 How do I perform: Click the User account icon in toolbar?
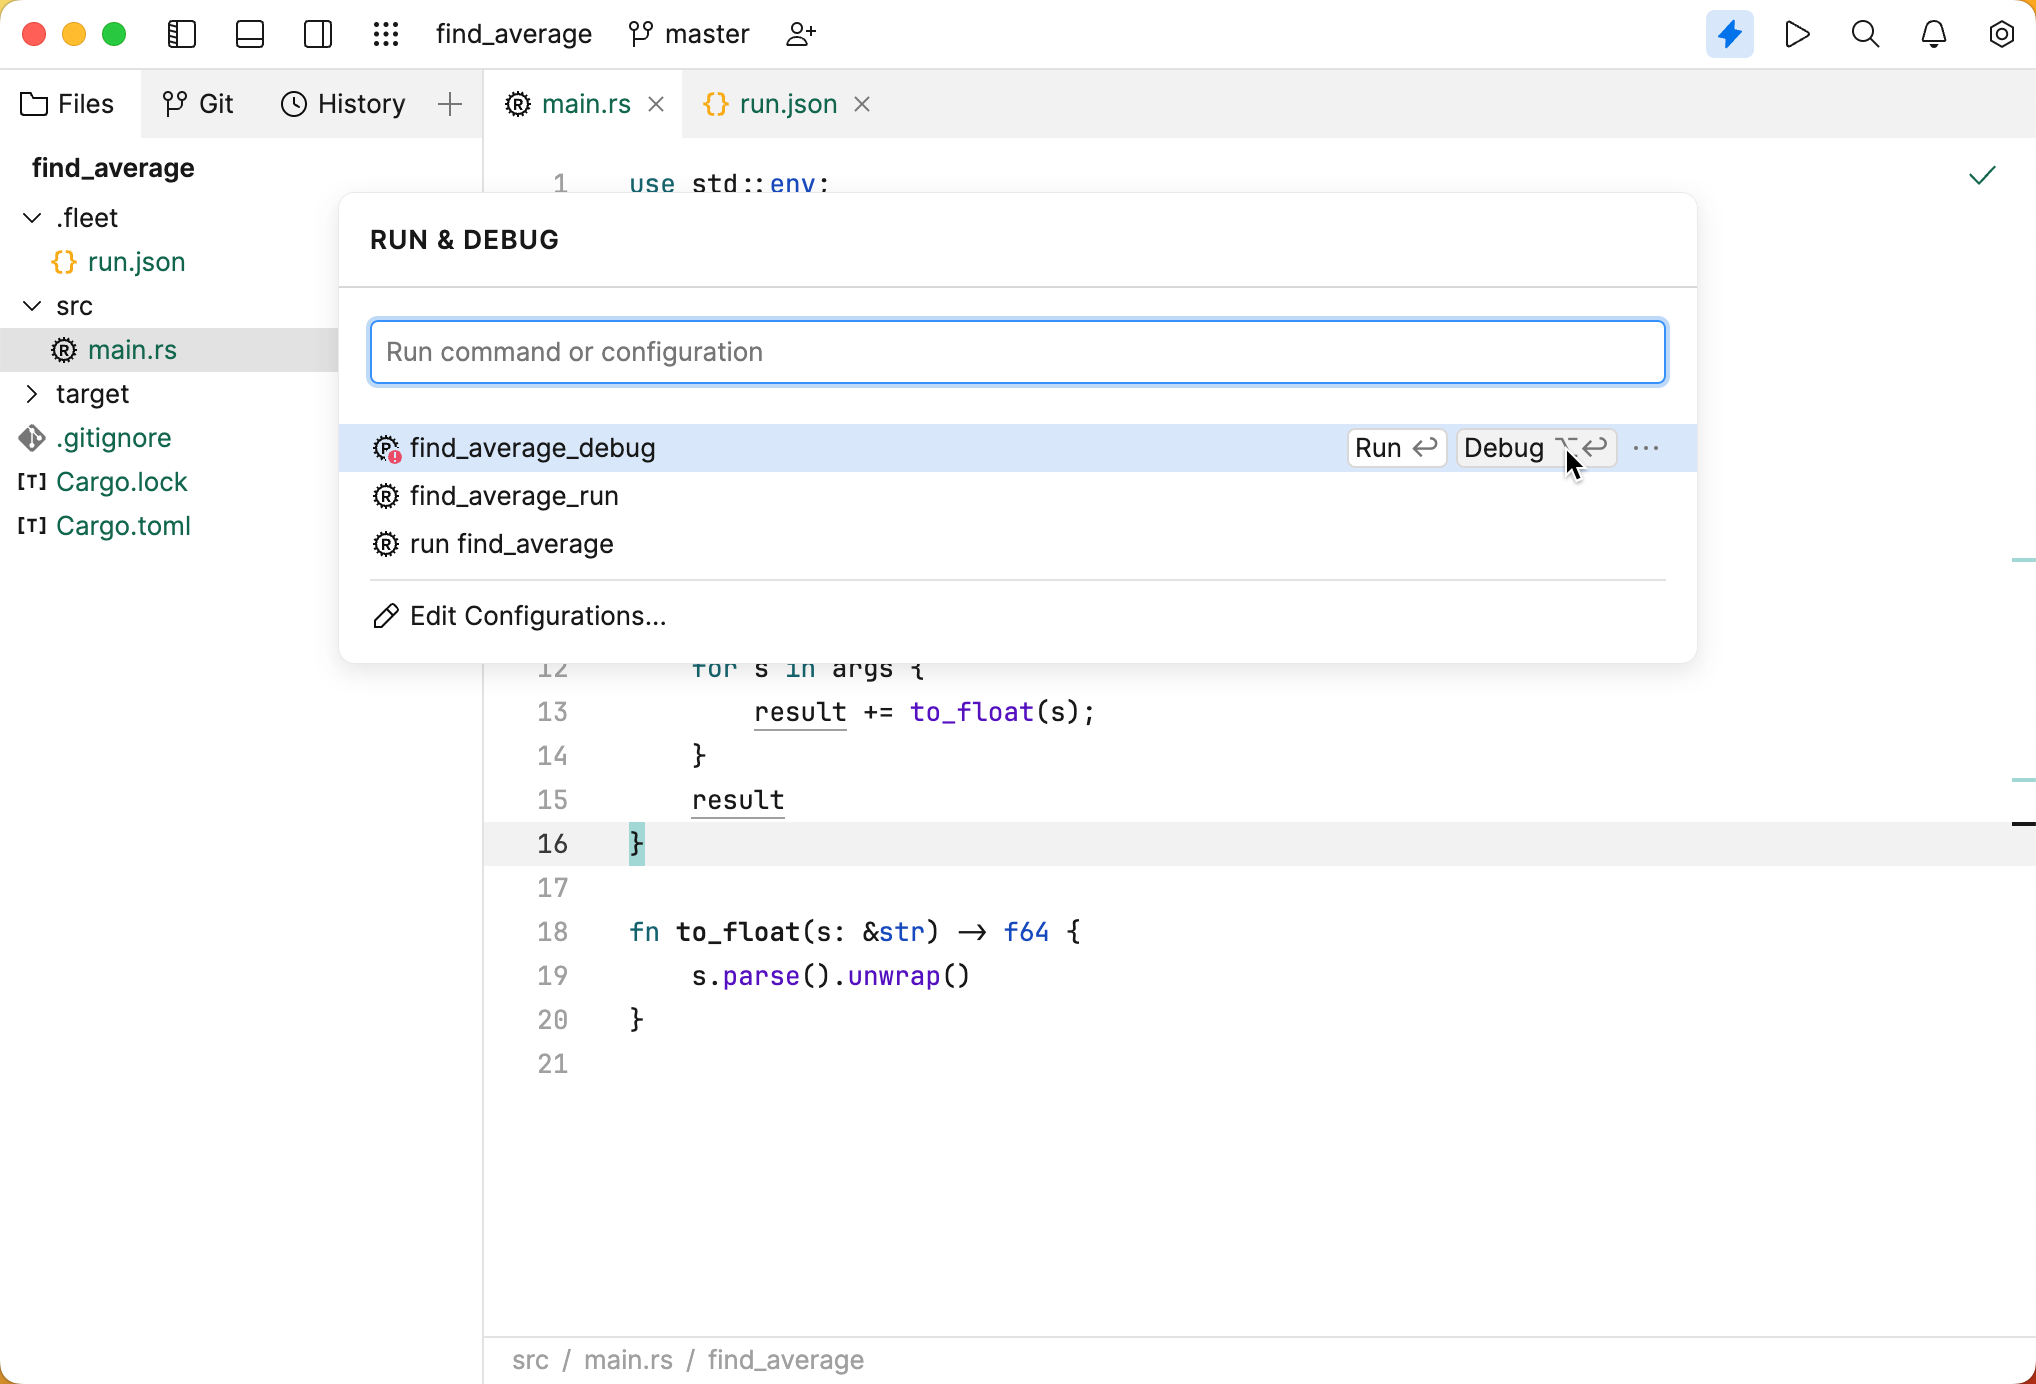pyautogui.click(x=800, y=34)
